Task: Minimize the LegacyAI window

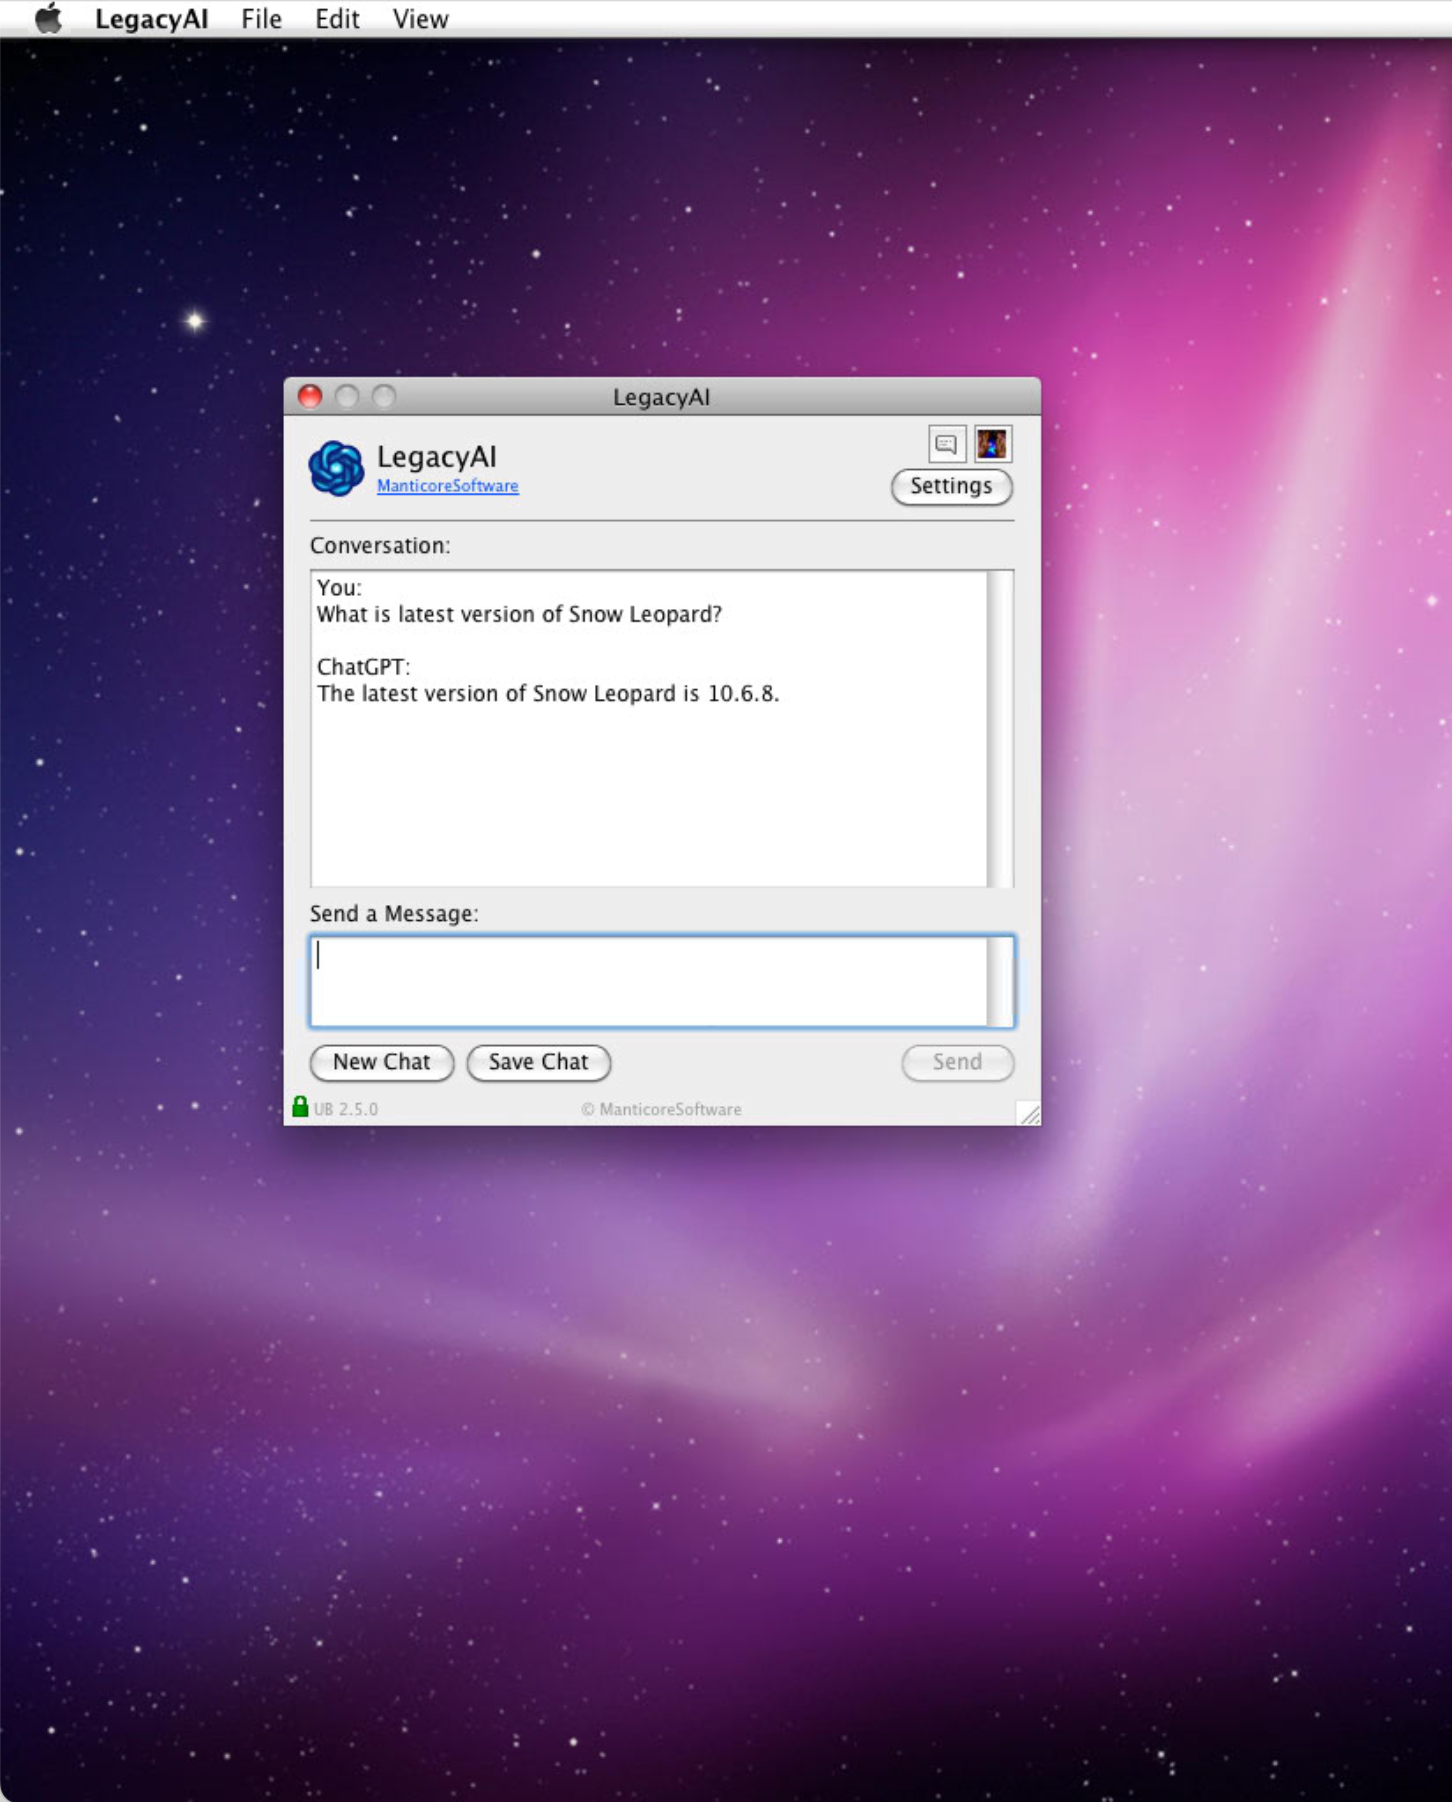Action: point(347,397)
